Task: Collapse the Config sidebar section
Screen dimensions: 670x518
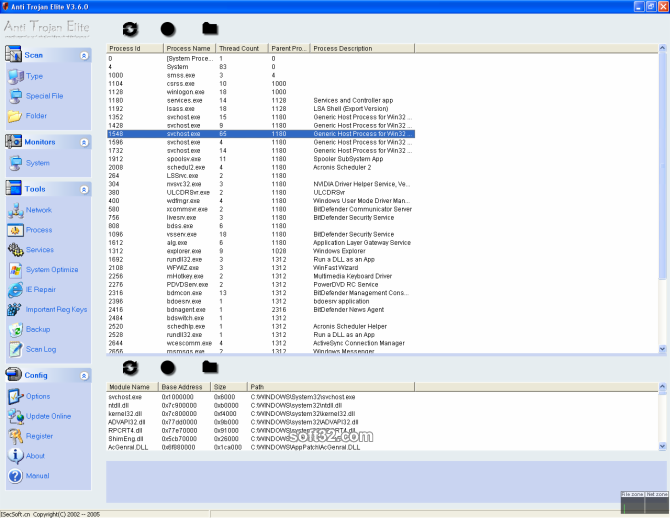Action: [x=84, y=376]
